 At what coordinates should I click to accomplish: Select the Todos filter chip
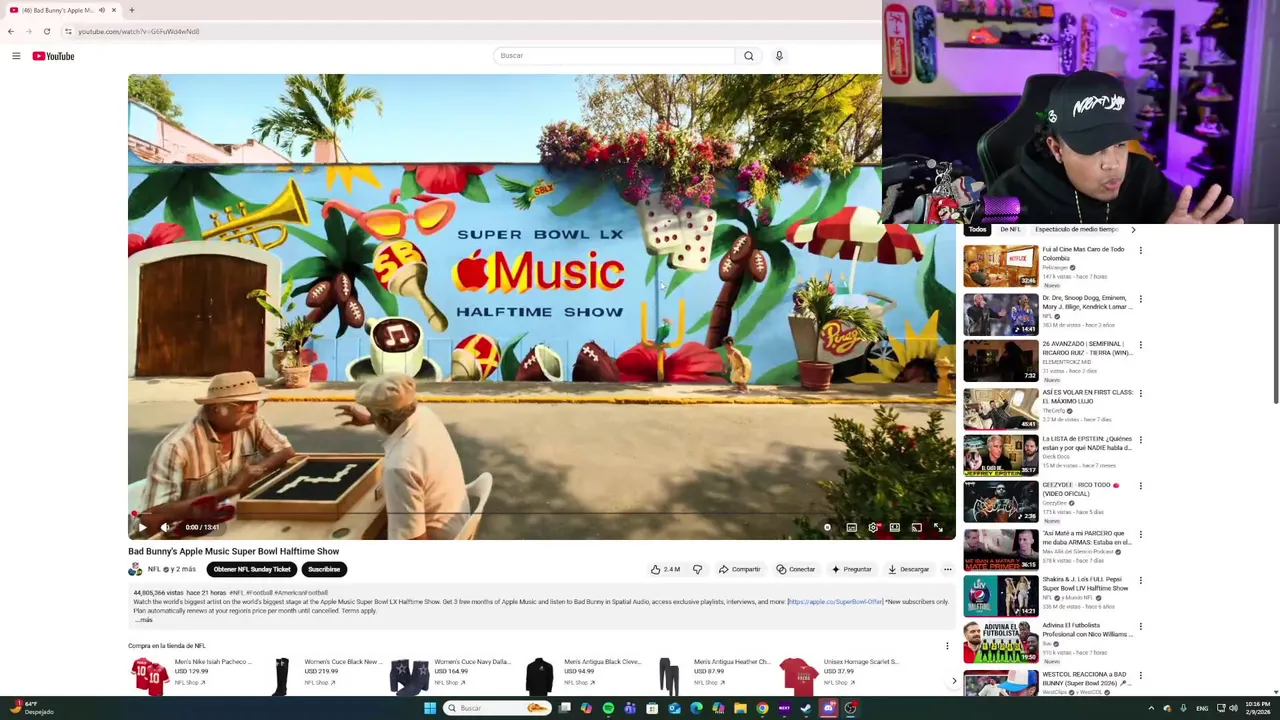pos(977,229)
